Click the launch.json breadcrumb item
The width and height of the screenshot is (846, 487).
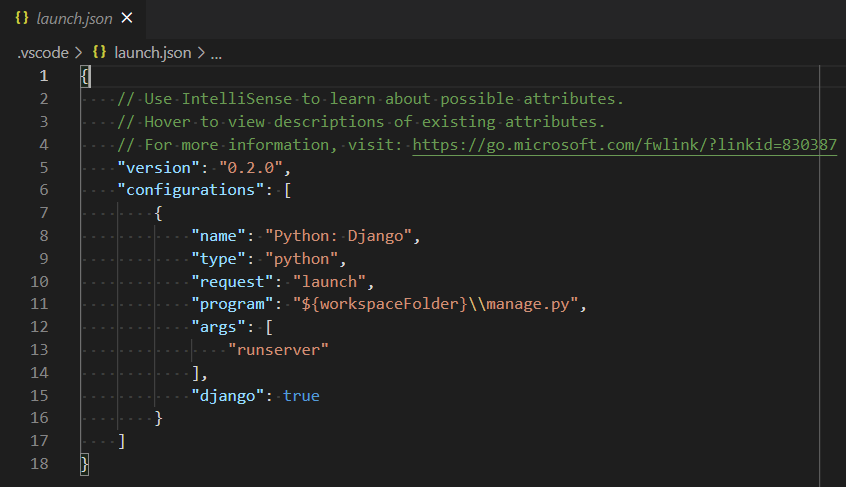[x=153, y=53]
